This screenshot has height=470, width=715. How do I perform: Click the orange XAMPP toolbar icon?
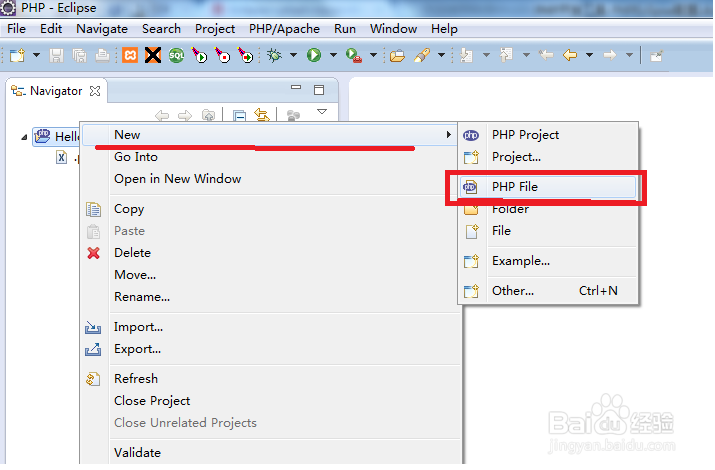(130, 56)
